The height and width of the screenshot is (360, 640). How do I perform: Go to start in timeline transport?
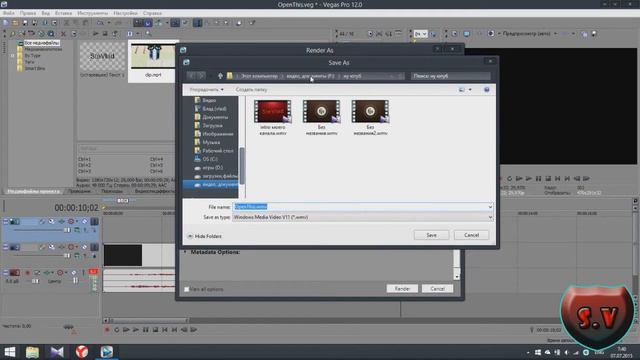(x=165, y=330)
